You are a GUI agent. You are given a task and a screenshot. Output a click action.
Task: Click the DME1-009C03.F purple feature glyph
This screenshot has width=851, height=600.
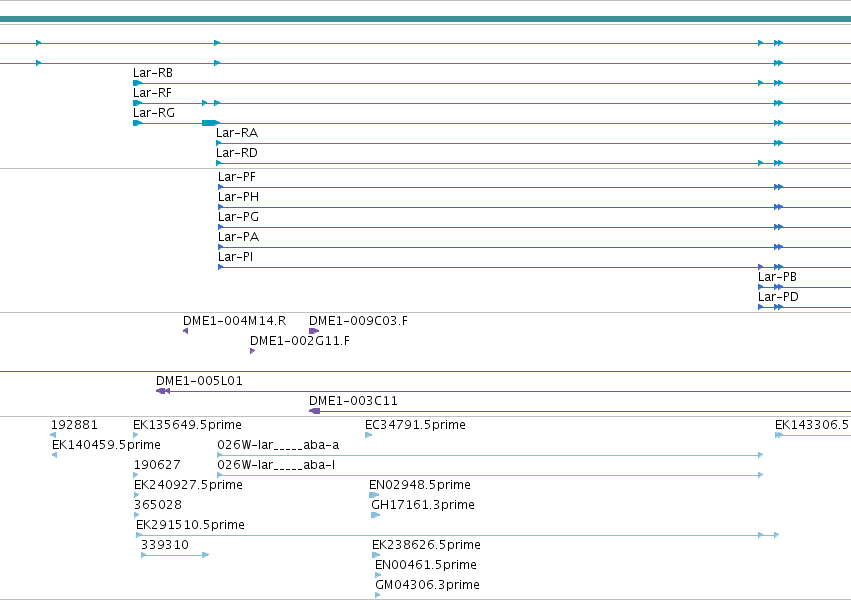point(314,331)
